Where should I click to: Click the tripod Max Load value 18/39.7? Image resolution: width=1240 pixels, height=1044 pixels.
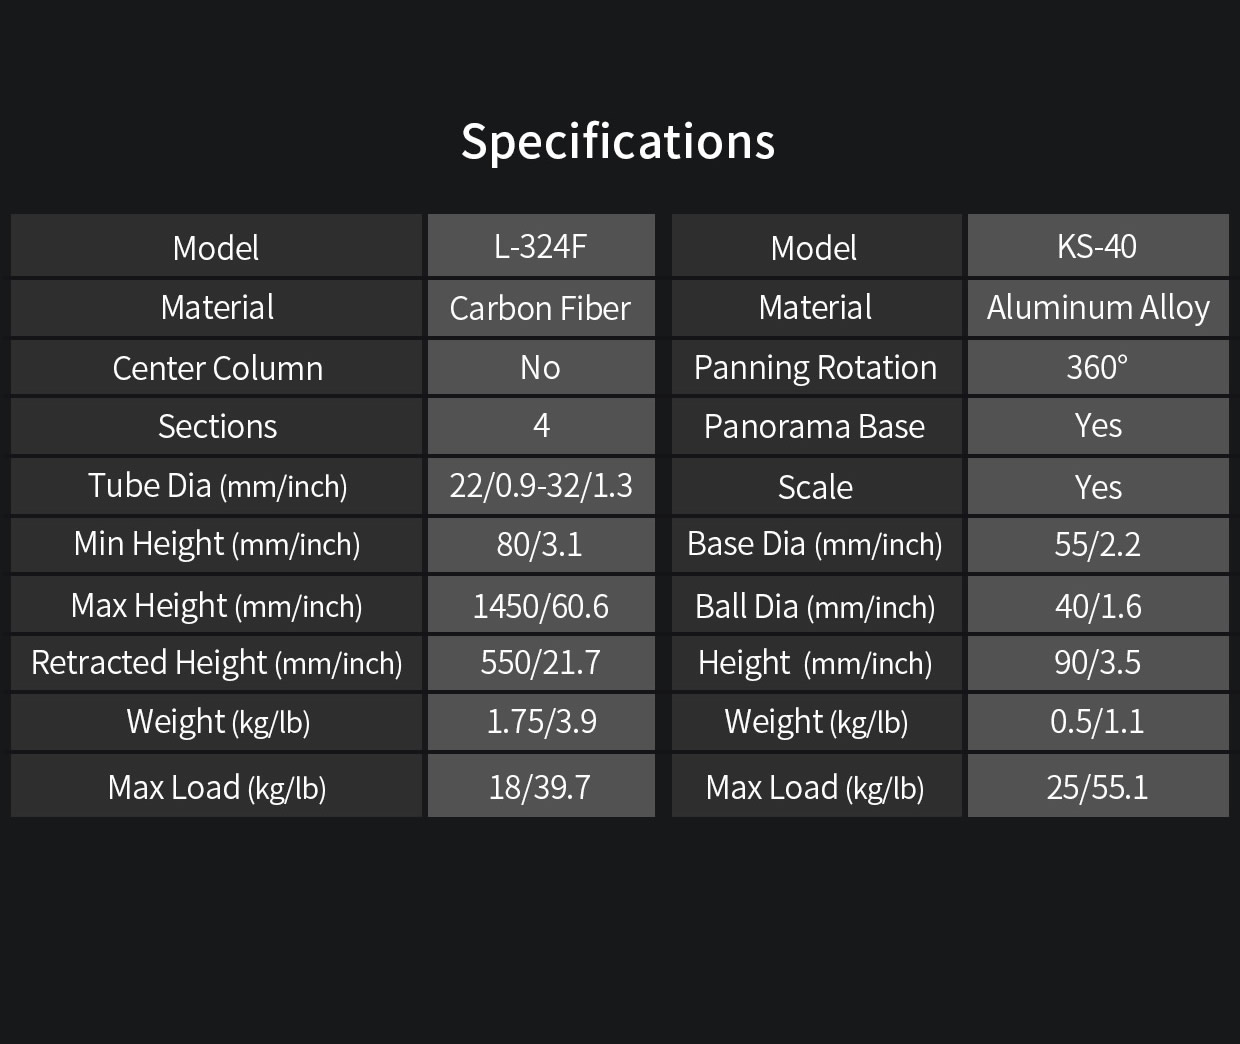coord(541,786)
